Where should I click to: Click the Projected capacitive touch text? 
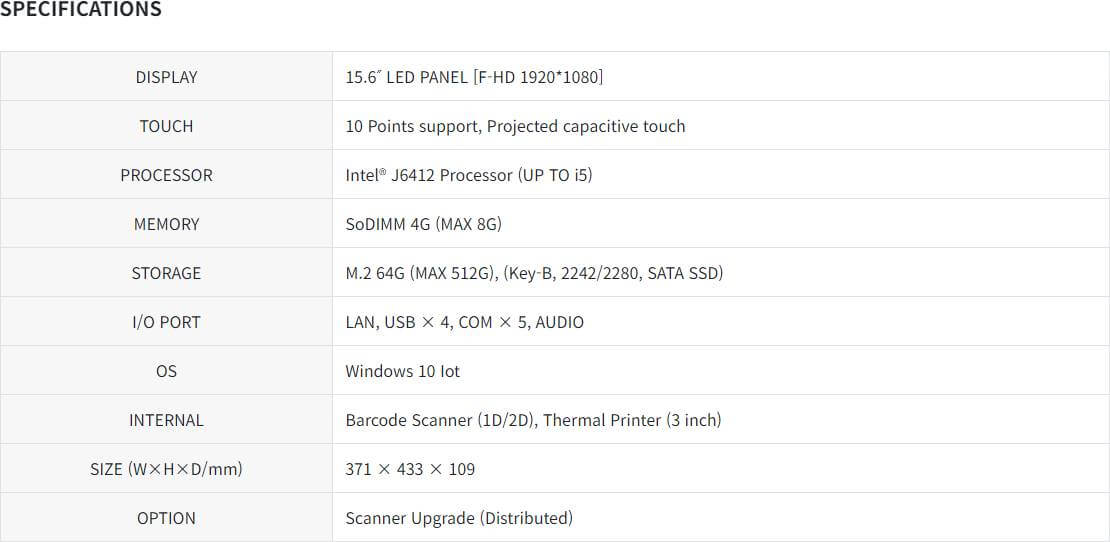point(586,126)
